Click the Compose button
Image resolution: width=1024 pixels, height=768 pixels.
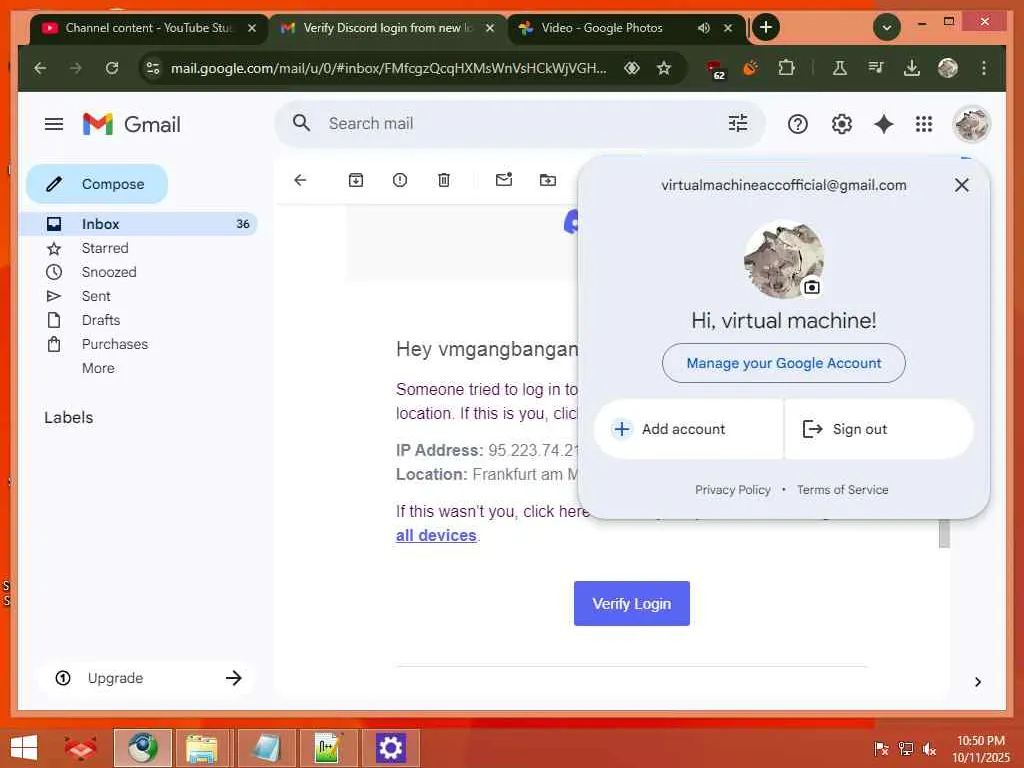click(x=97, y=184)
